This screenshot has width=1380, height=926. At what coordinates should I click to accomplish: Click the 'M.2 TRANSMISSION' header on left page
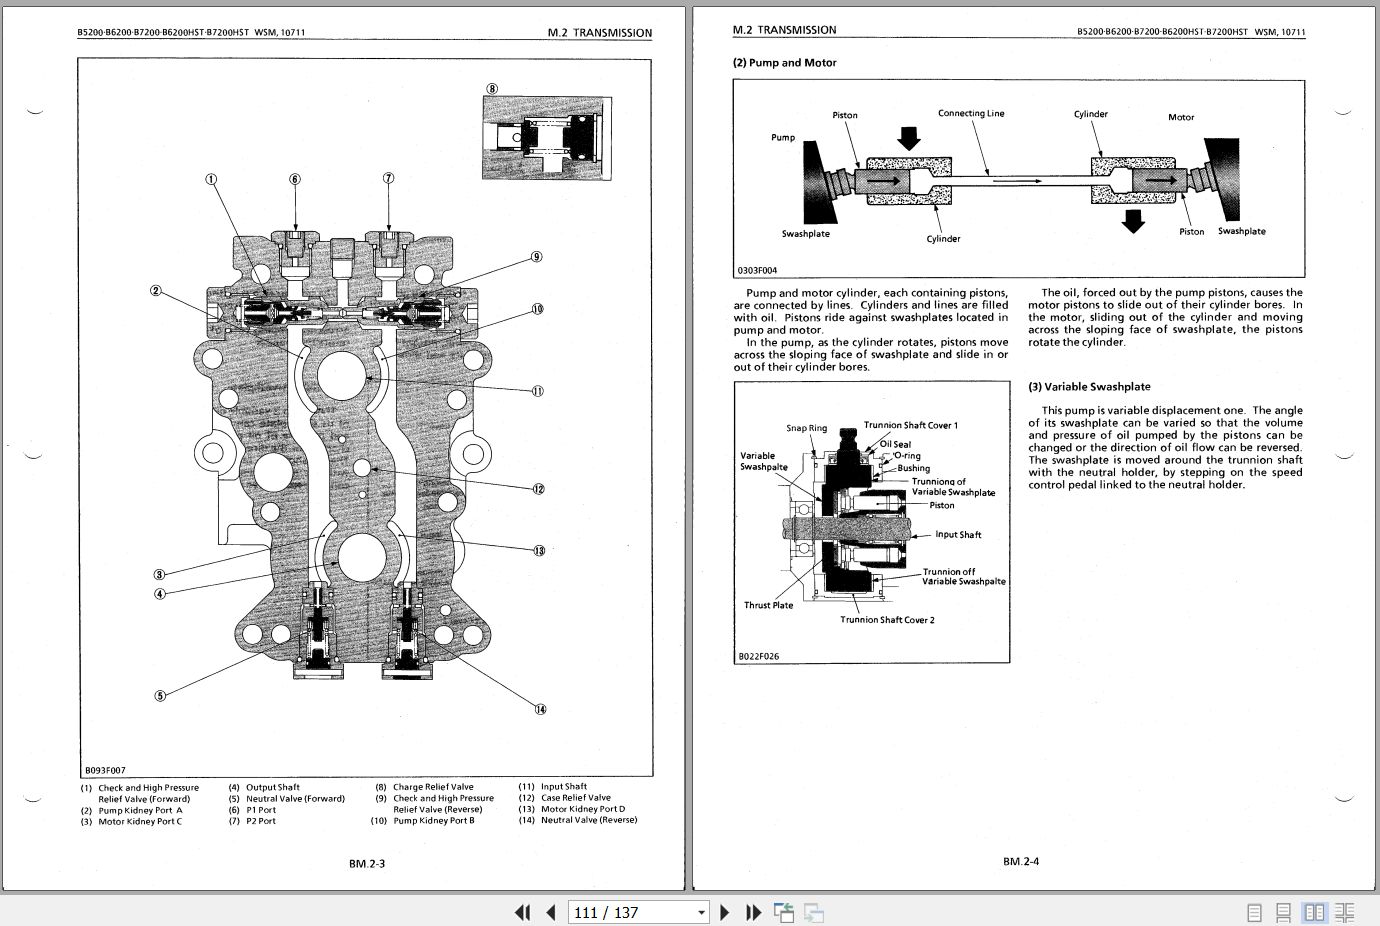pyautogui.click(x=599, y=33)
